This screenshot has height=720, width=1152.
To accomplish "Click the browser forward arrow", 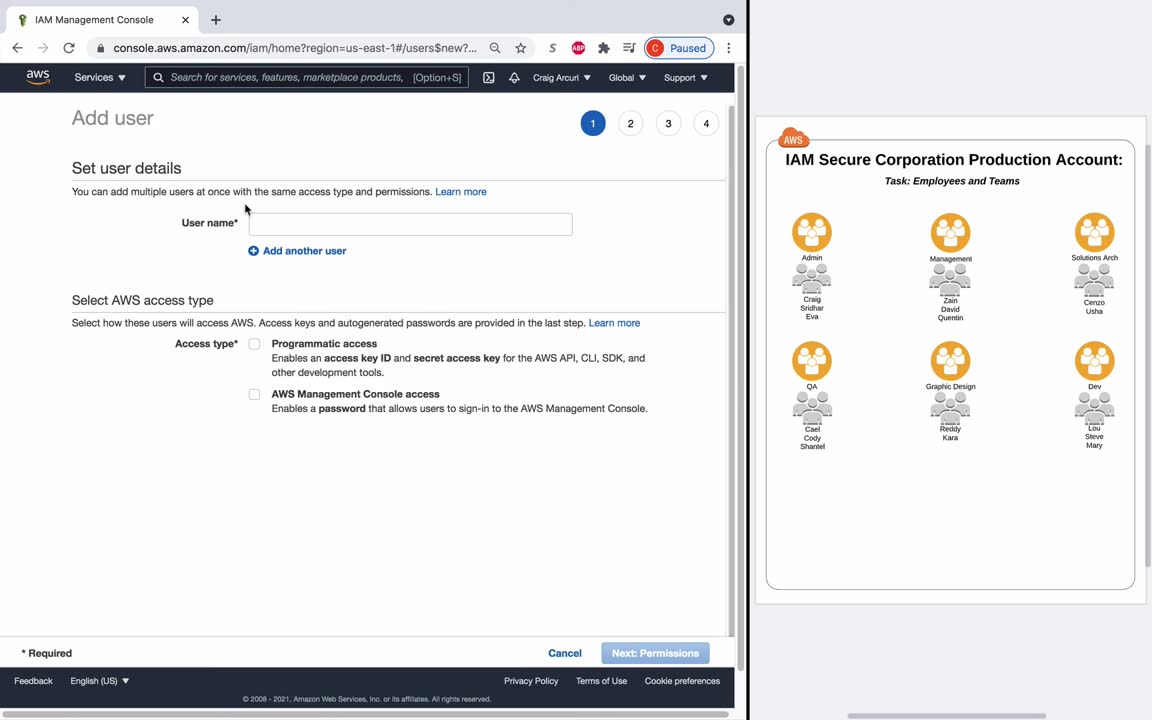I will click(x=43, y=48).
